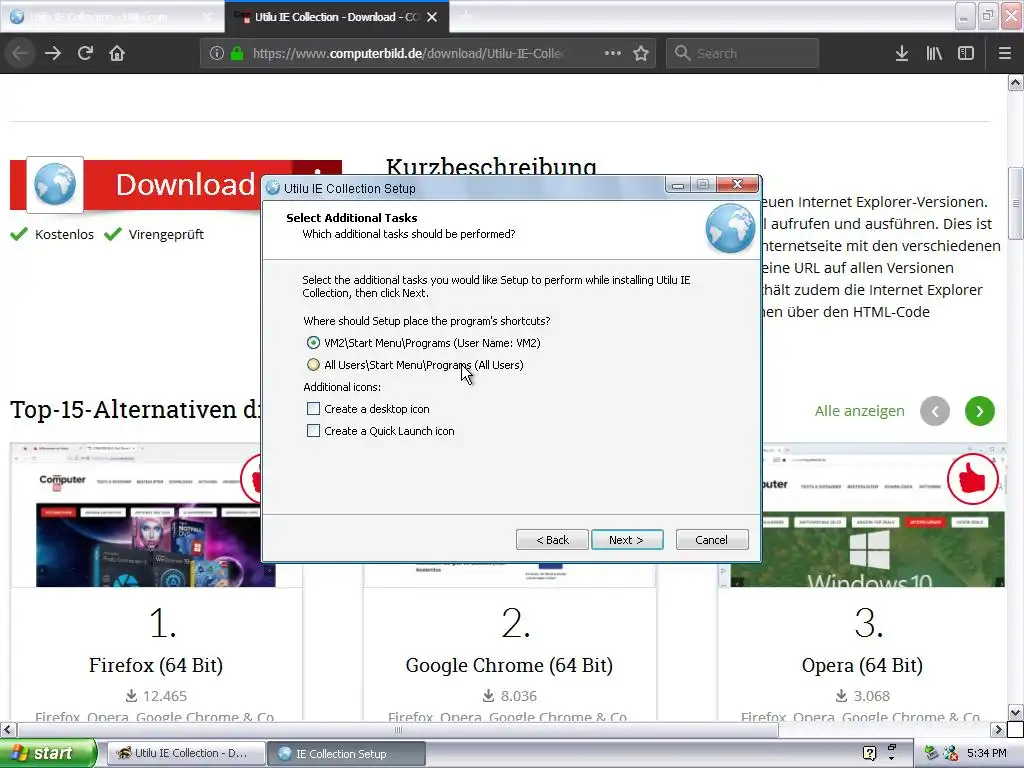
Task: Click red thumbs-up icon on Opera card
Action: point(972,479)
